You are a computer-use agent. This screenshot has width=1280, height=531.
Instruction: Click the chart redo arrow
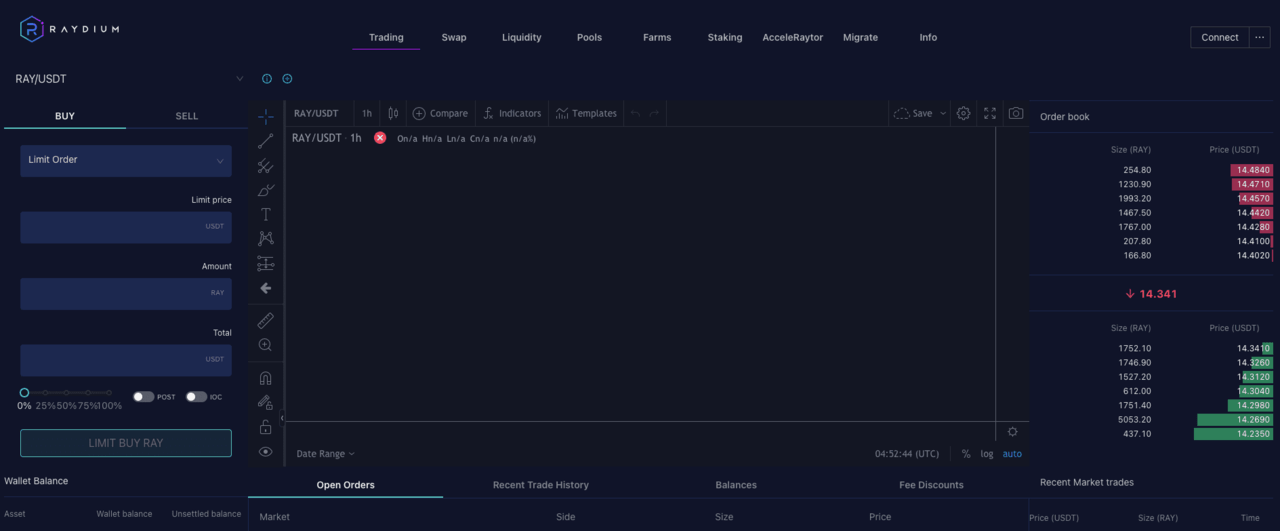(x=655, y=113)
